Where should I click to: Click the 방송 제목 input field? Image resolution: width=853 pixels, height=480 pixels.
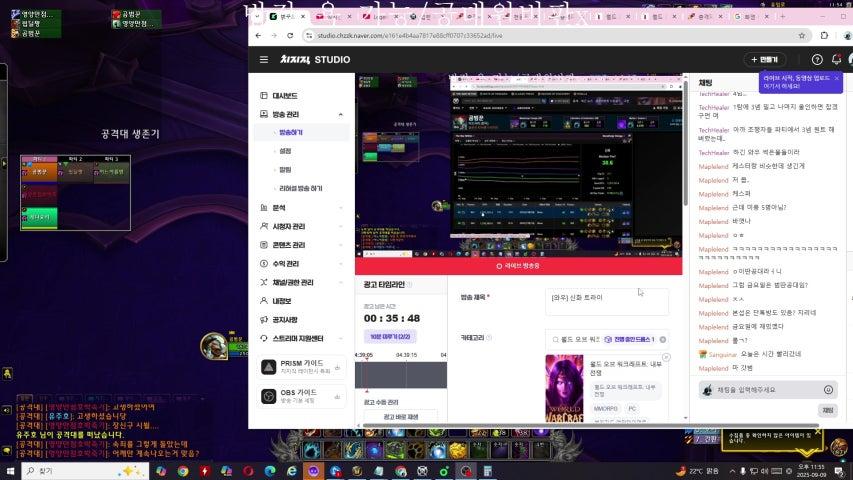(607, 301)
